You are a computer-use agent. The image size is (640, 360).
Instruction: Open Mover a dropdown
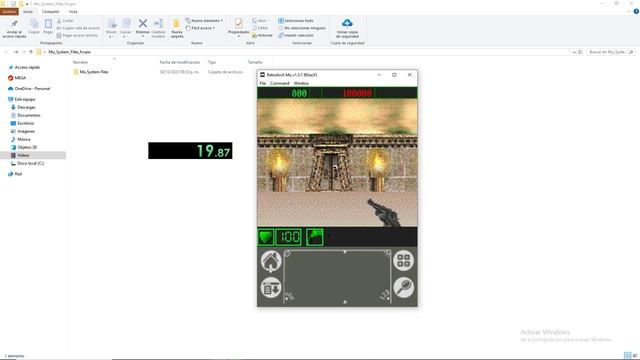point(111,28)
